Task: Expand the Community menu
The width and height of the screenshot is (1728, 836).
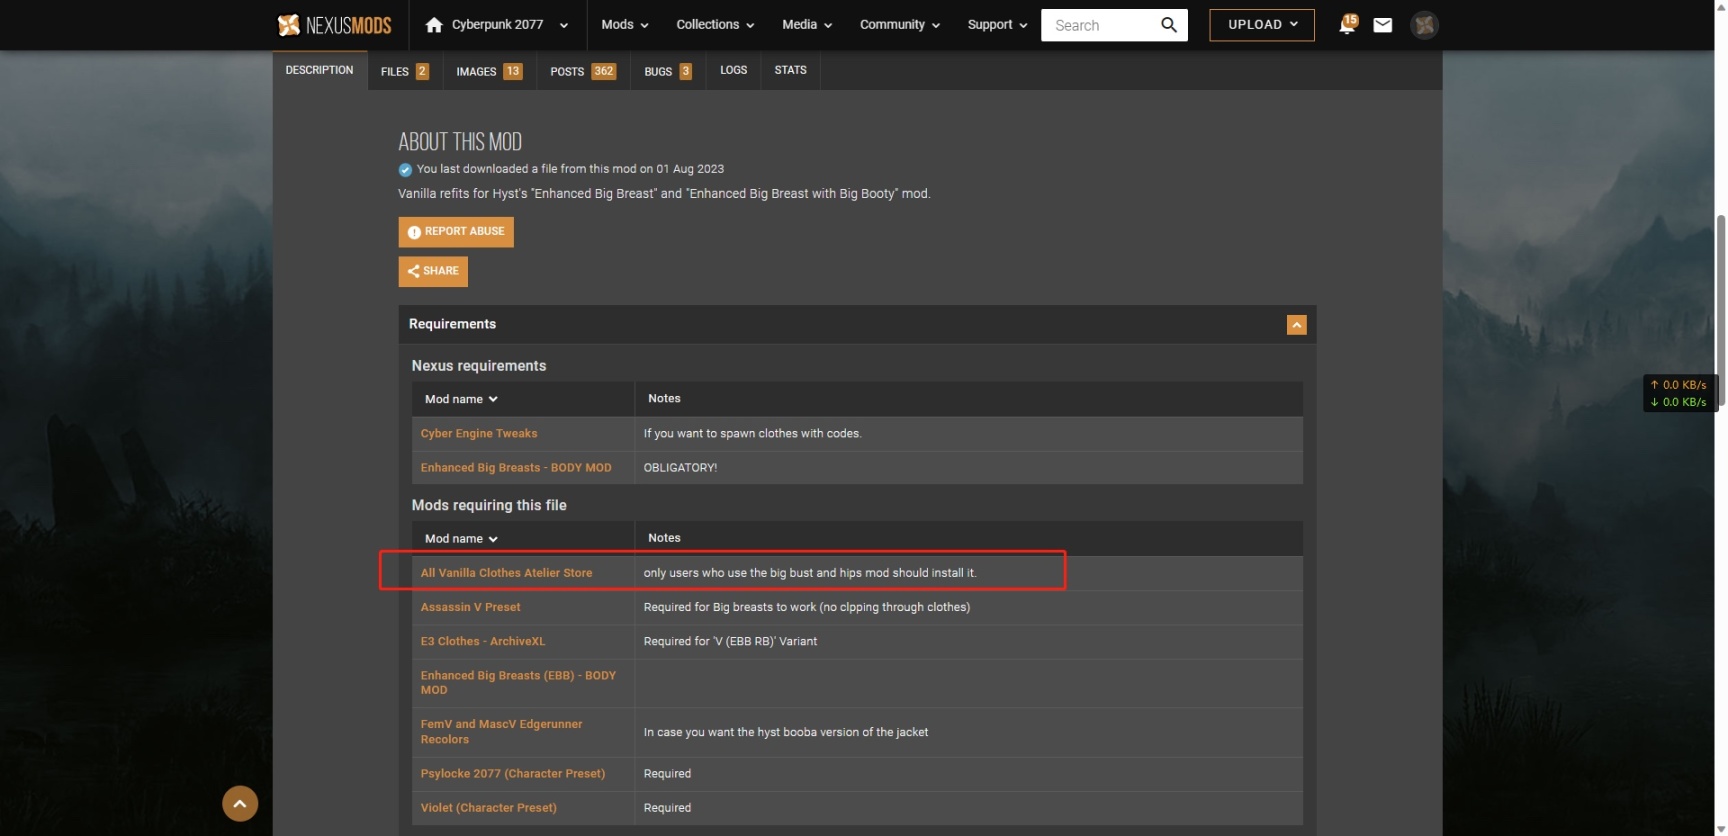Action: tap(900, 25)
